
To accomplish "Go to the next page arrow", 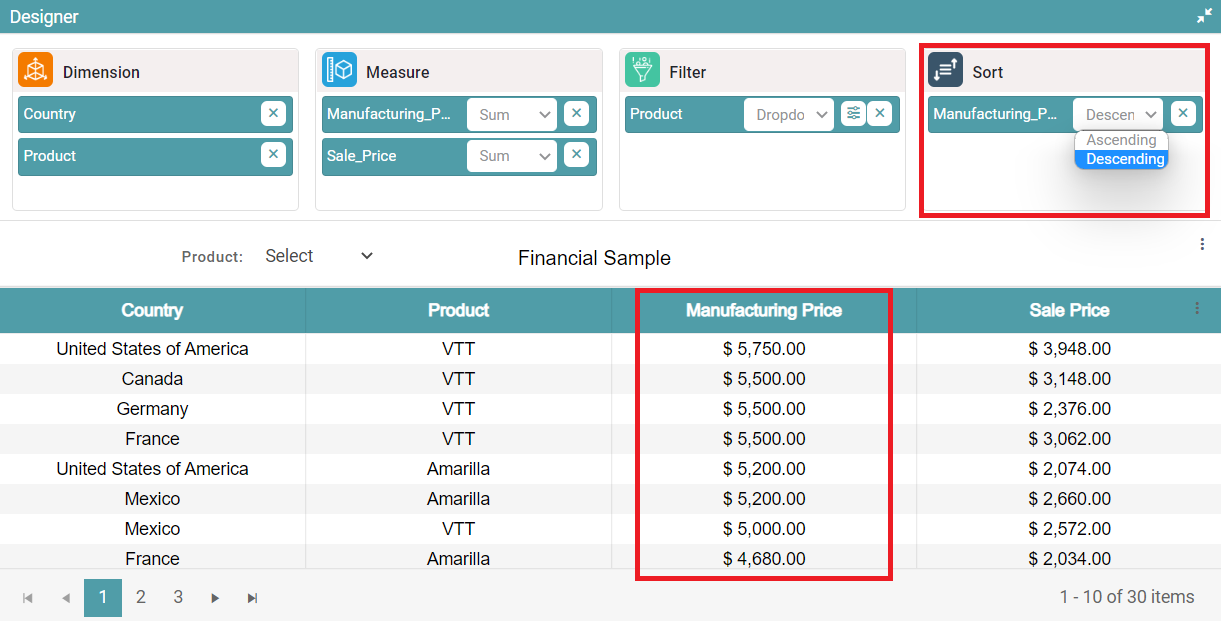I will (215, 598).
